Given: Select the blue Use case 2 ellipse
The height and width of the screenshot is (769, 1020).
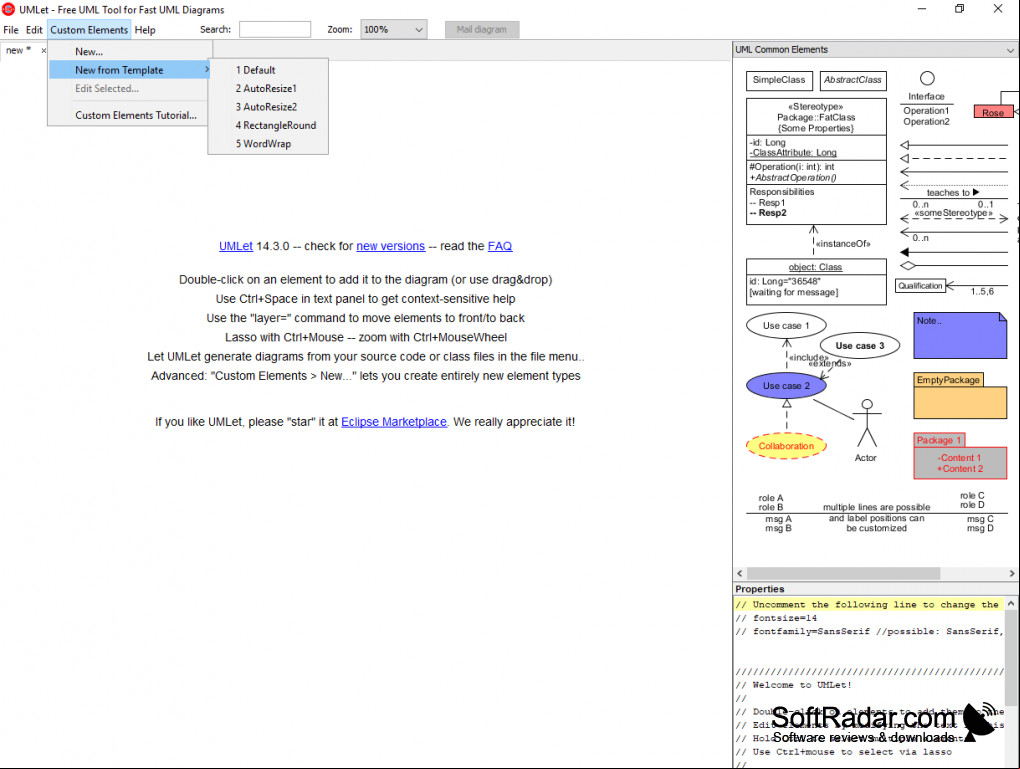Looking at the screenshot, I should tap(786, 386).
